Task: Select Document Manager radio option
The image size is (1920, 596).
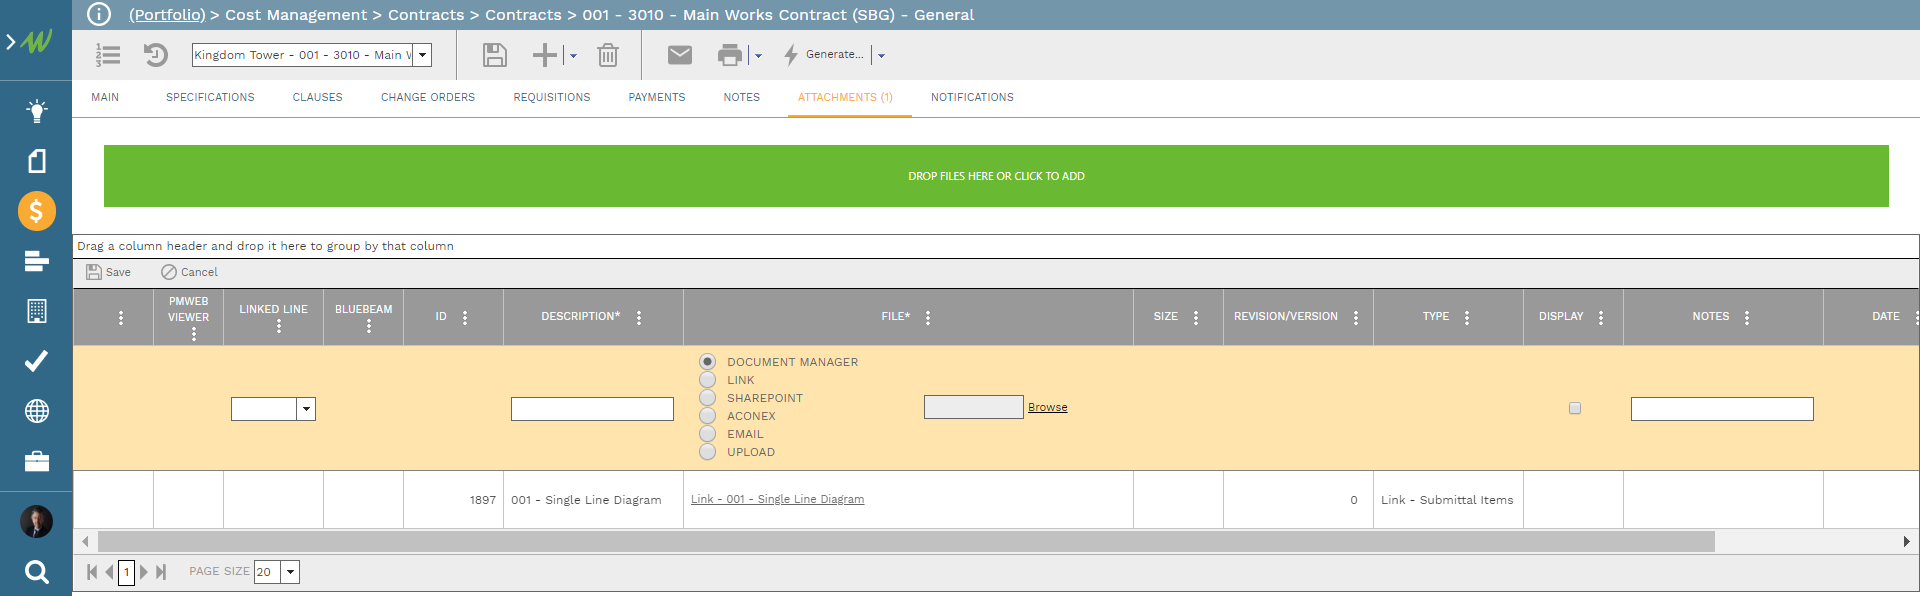Action: (x=708, y=362)
